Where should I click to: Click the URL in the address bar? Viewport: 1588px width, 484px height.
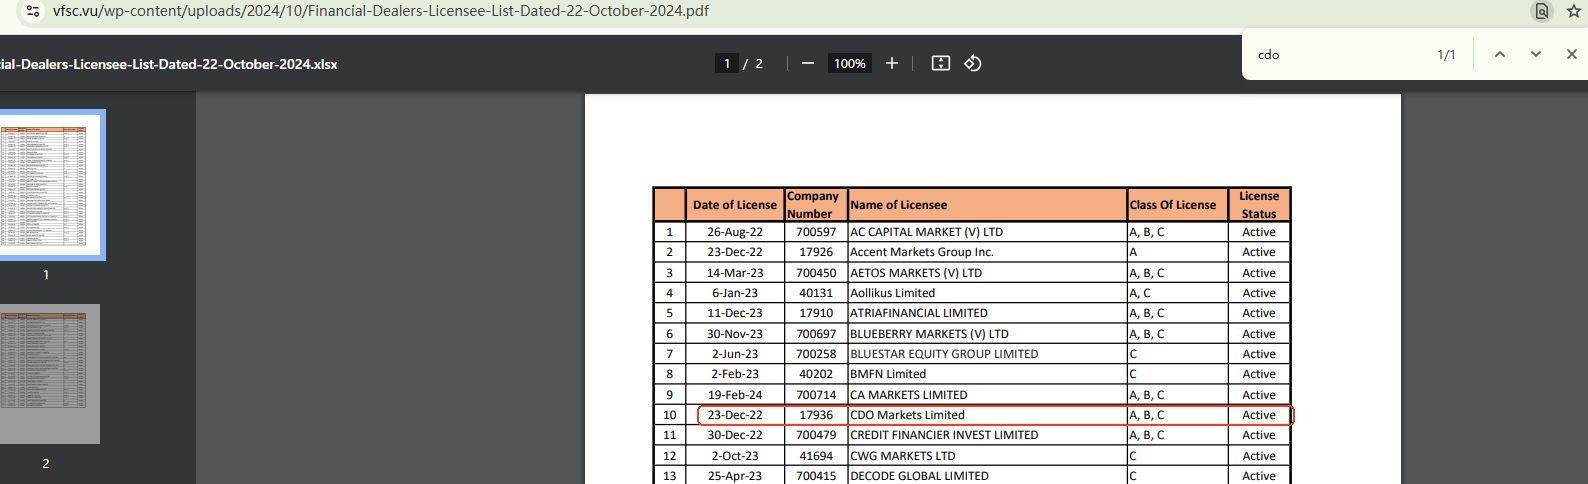pyautogui.click(x=380, y=11)
